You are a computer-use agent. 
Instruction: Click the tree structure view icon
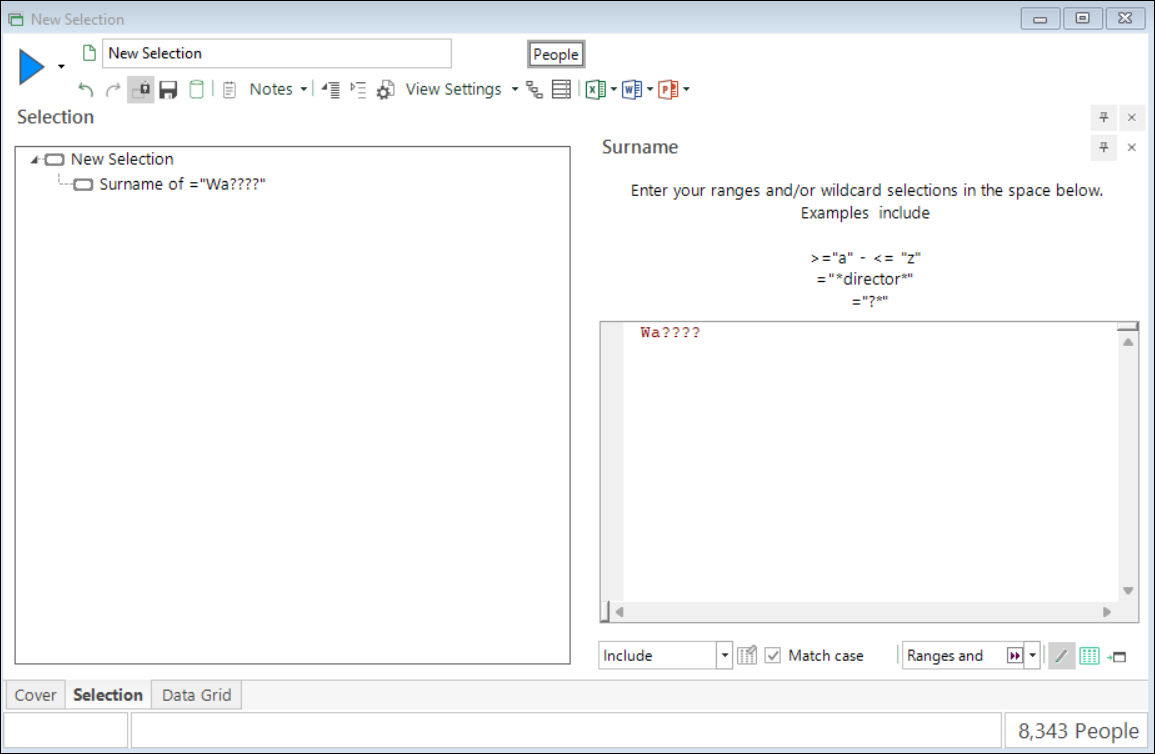[x=534, y=90]
